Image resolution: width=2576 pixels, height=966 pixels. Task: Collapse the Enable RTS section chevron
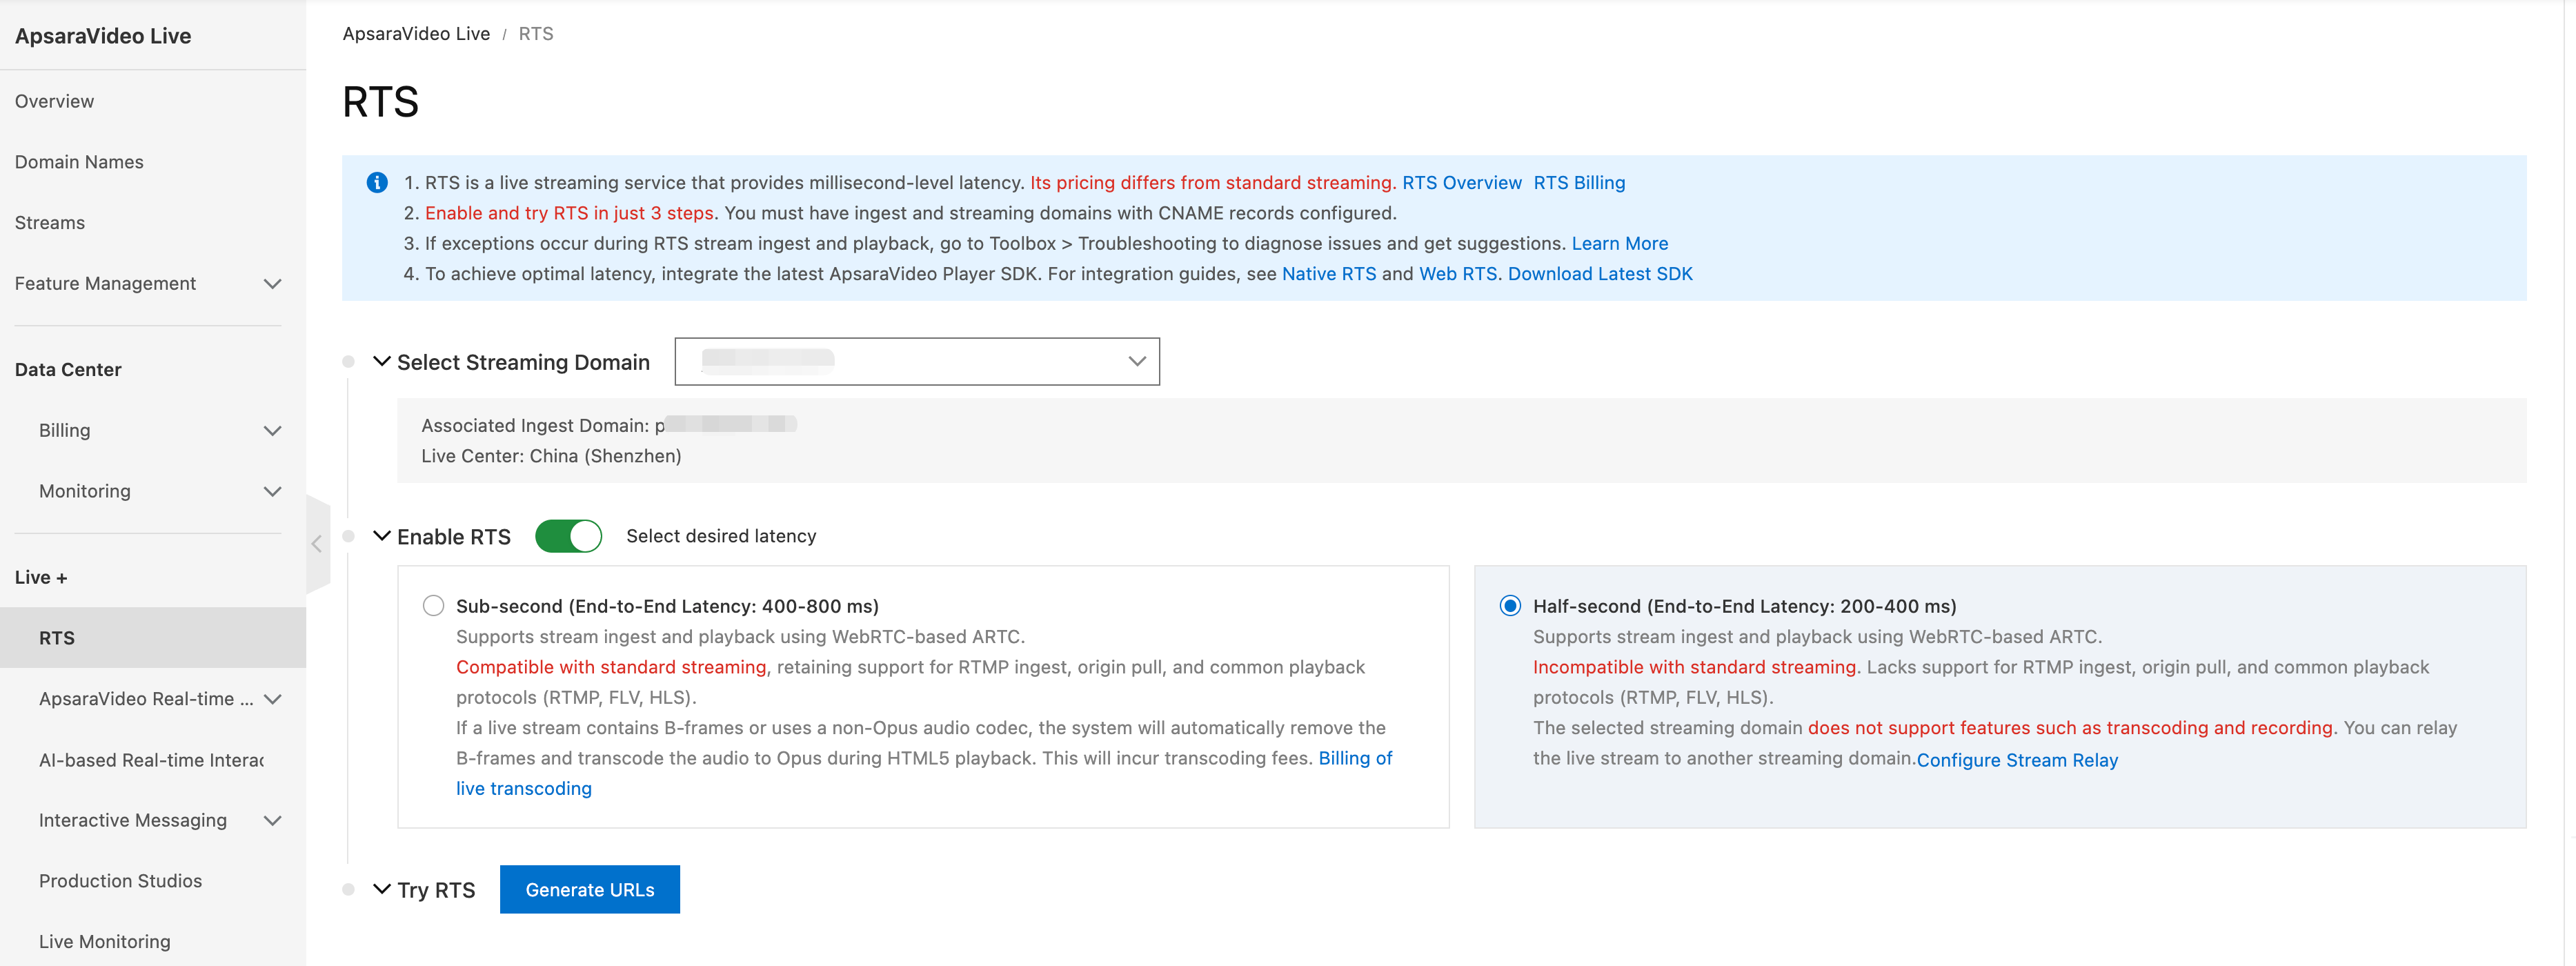coord(381,536)
